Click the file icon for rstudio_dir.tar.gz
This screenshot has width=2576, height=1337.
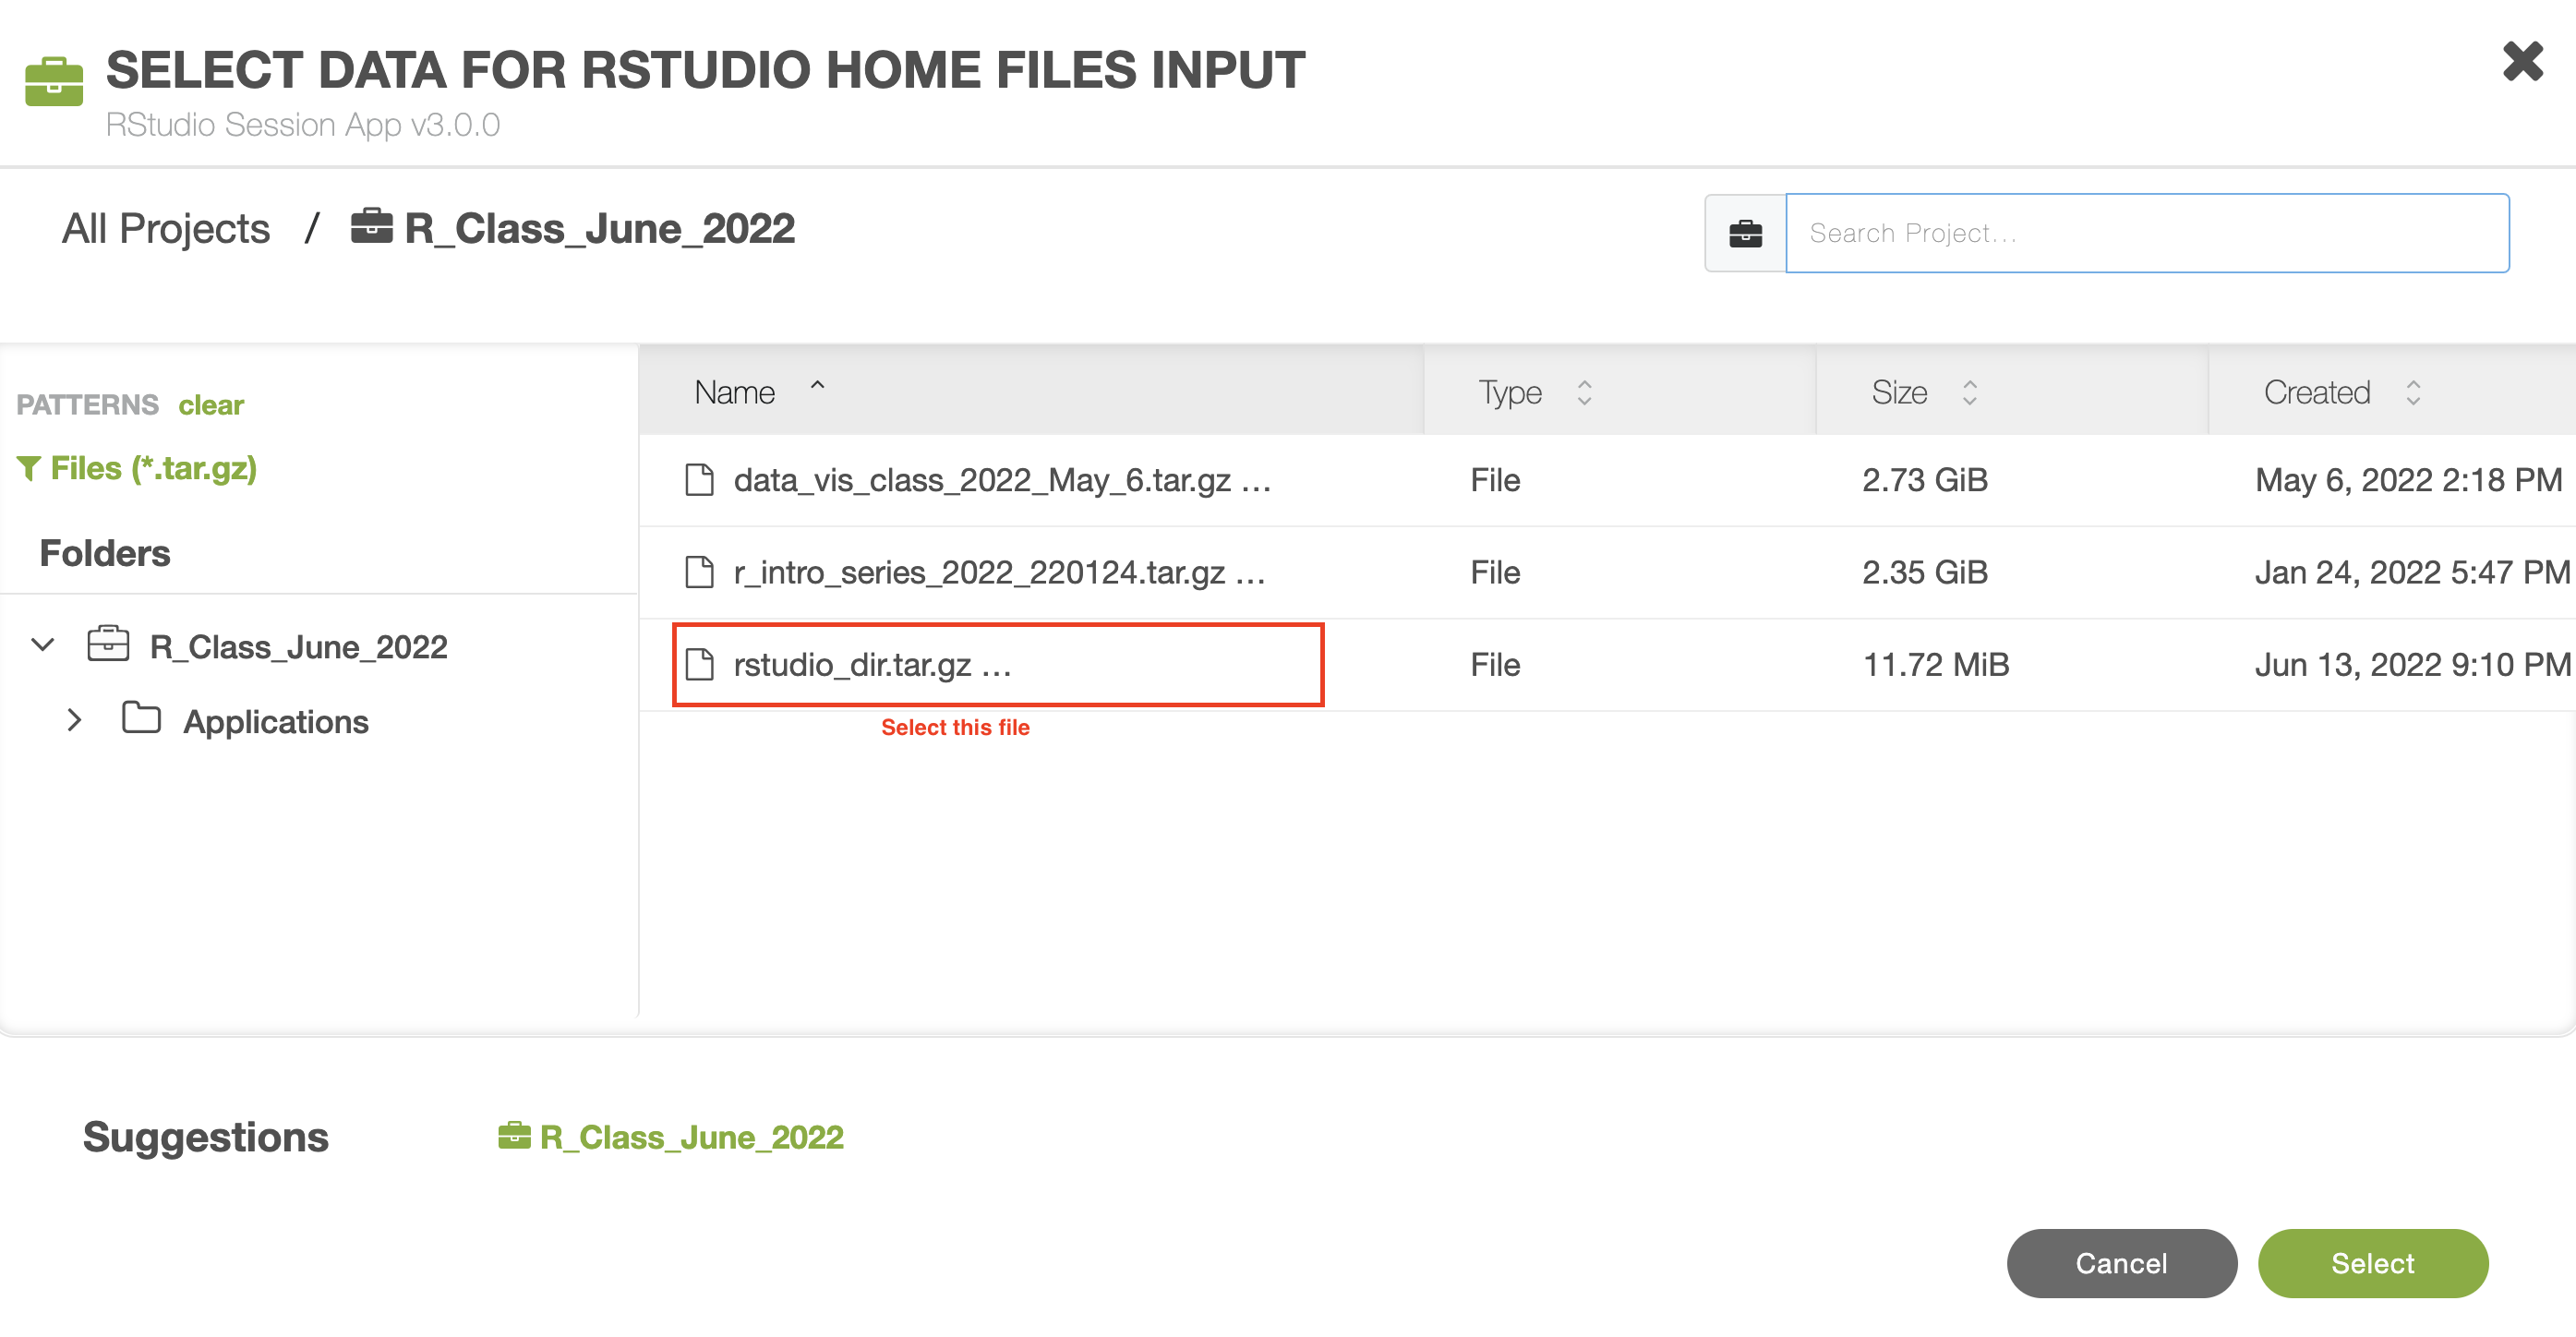pyautogui.click(x=699, y=664)
